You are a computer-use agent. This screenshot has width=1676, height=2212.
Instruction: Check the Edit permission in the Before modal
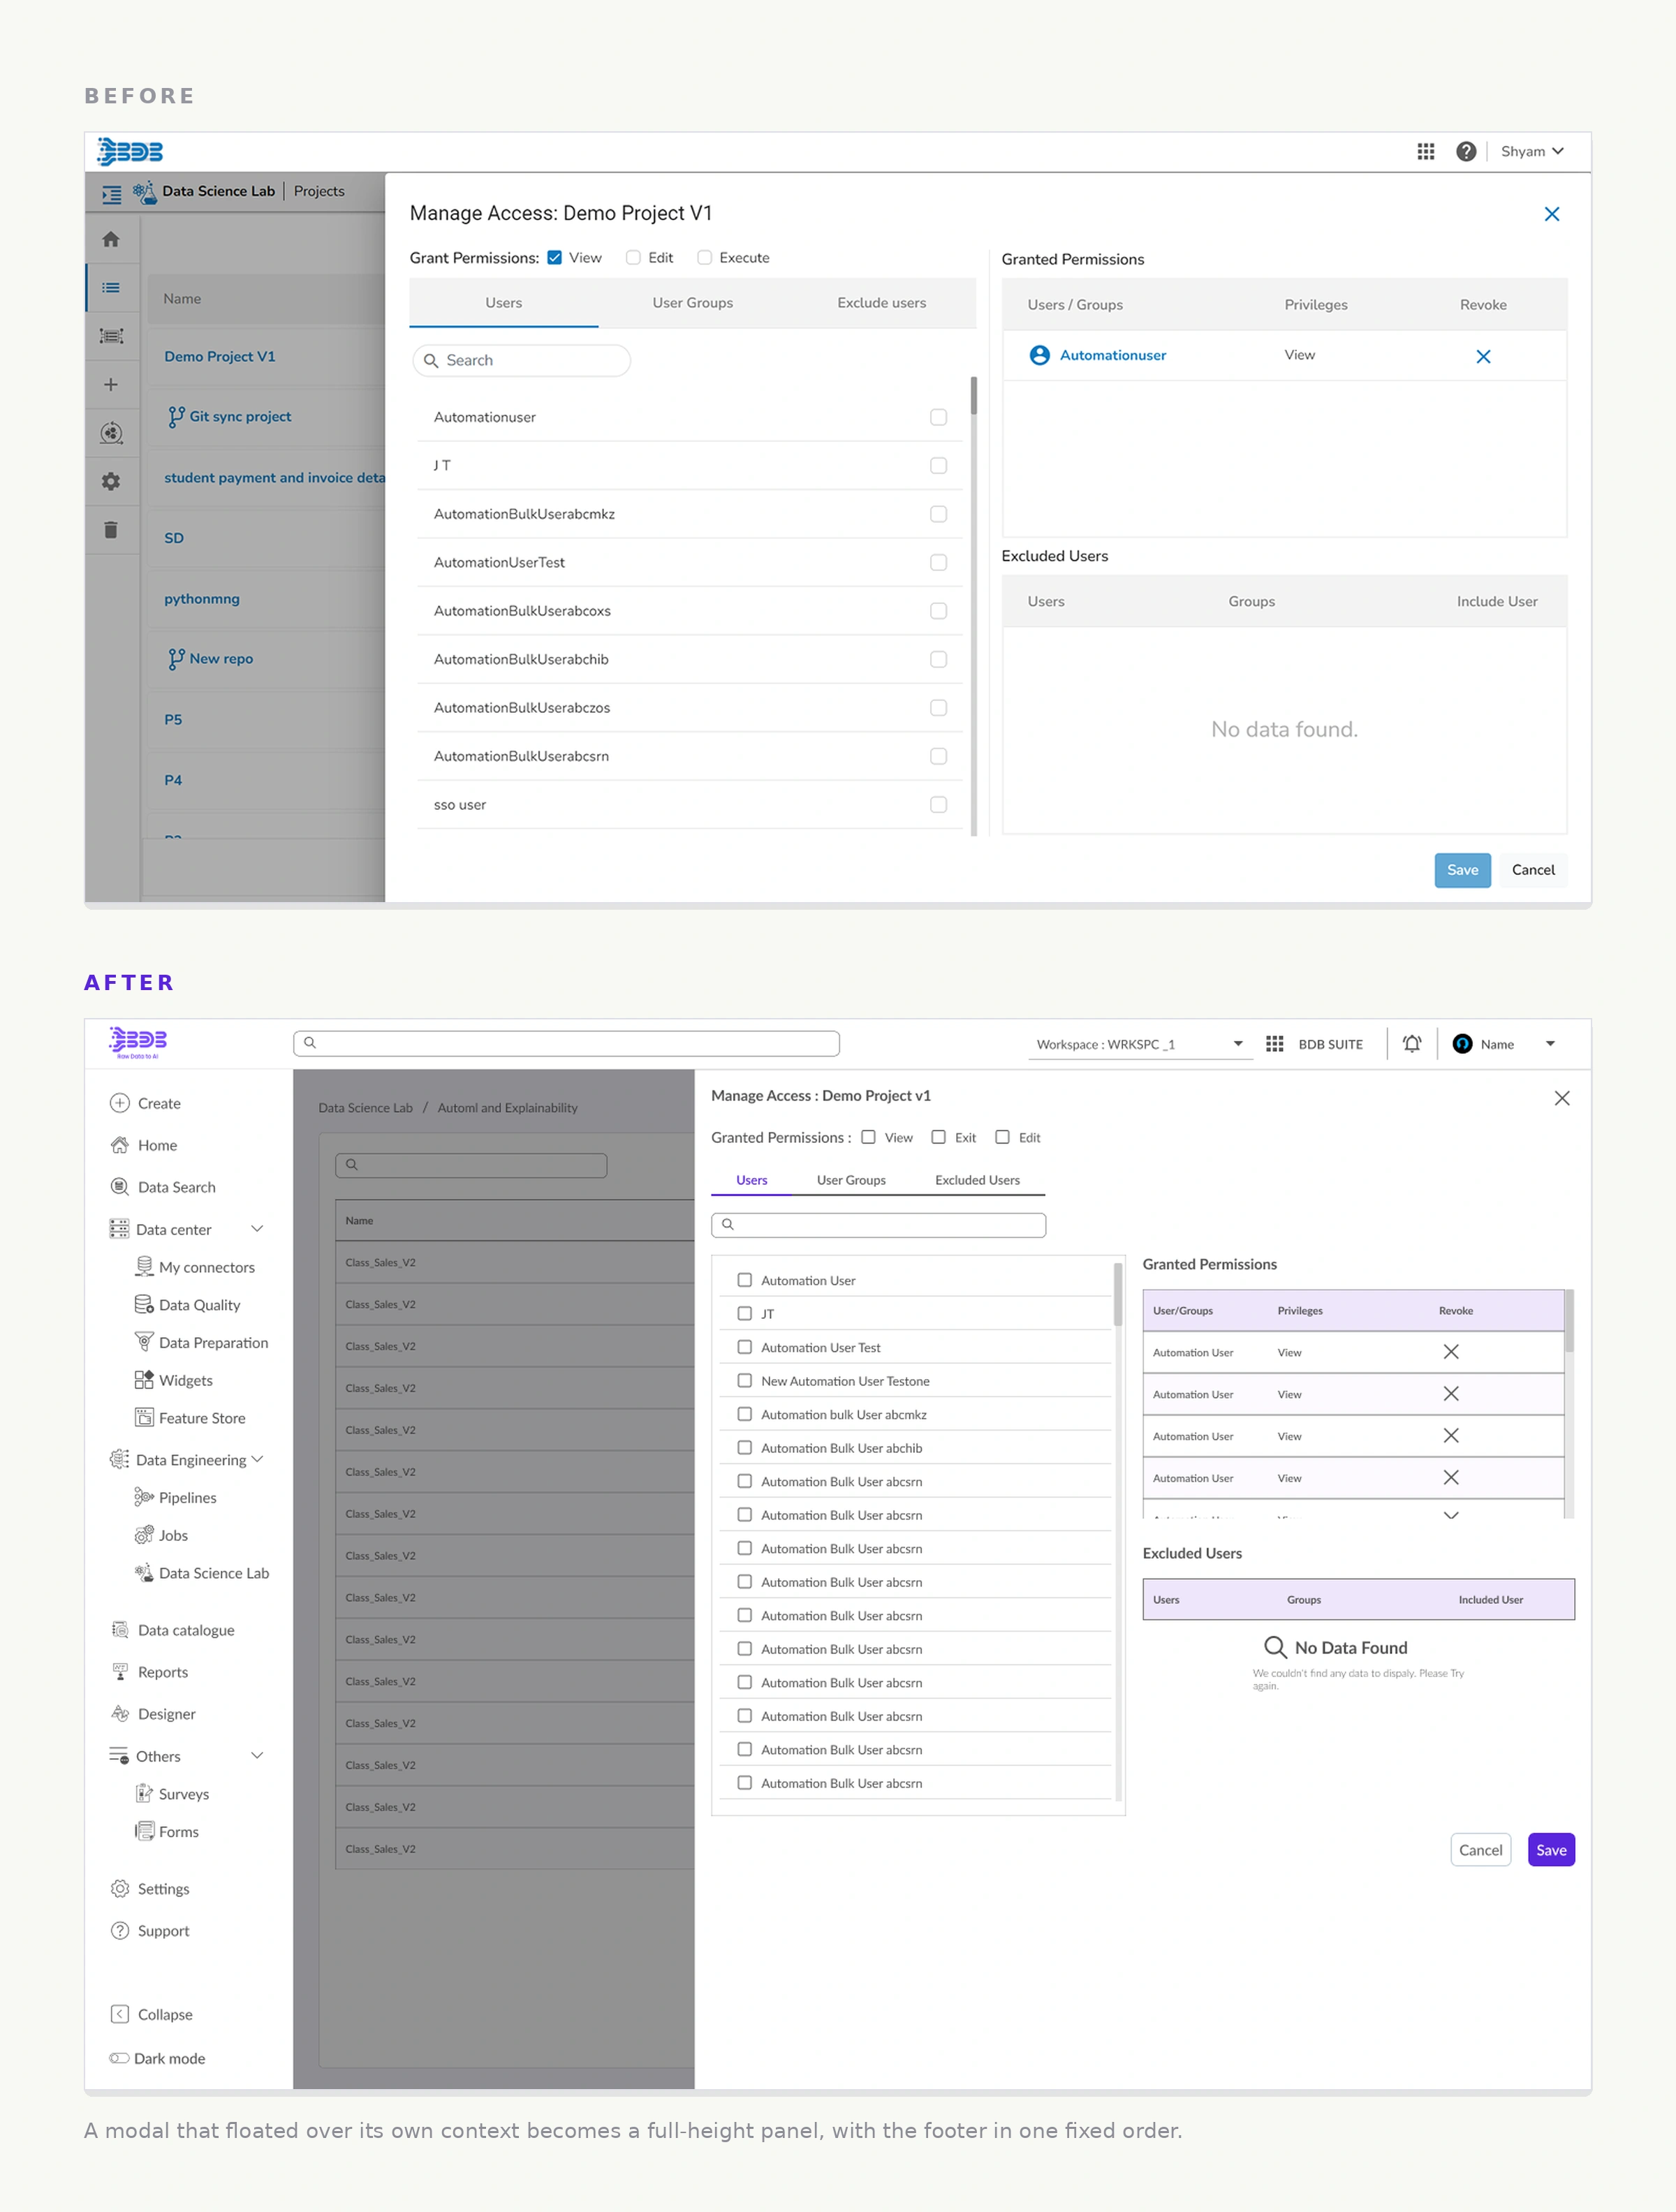tap(633, 258)
